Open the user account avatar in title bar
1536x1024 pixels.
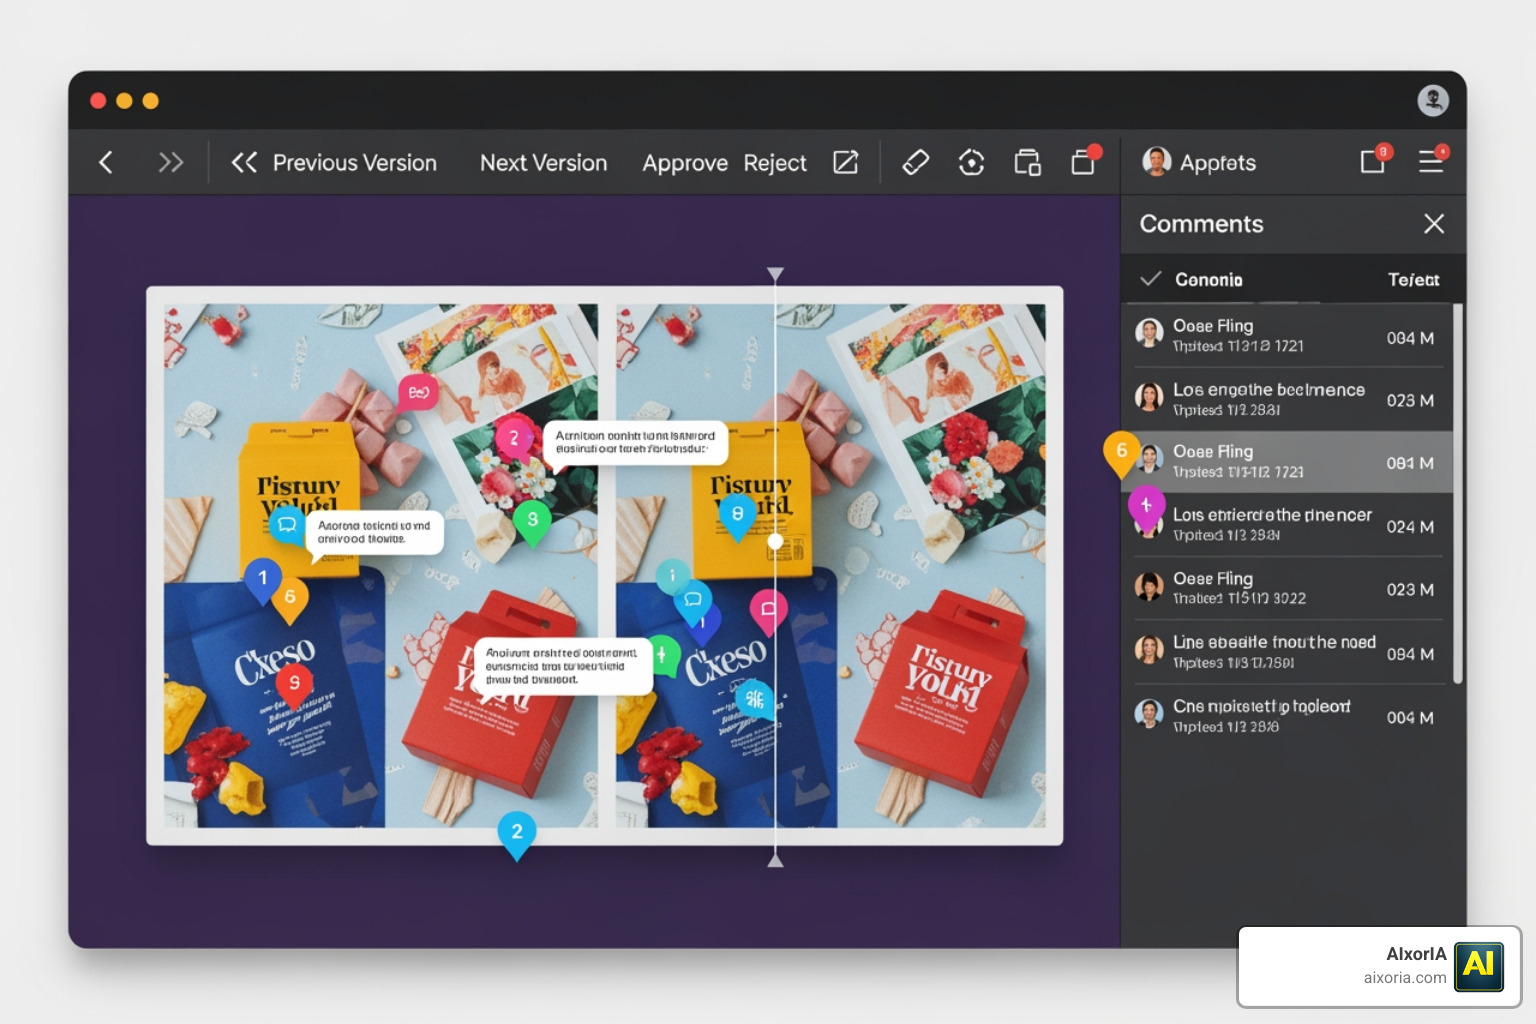[1433, 100]
